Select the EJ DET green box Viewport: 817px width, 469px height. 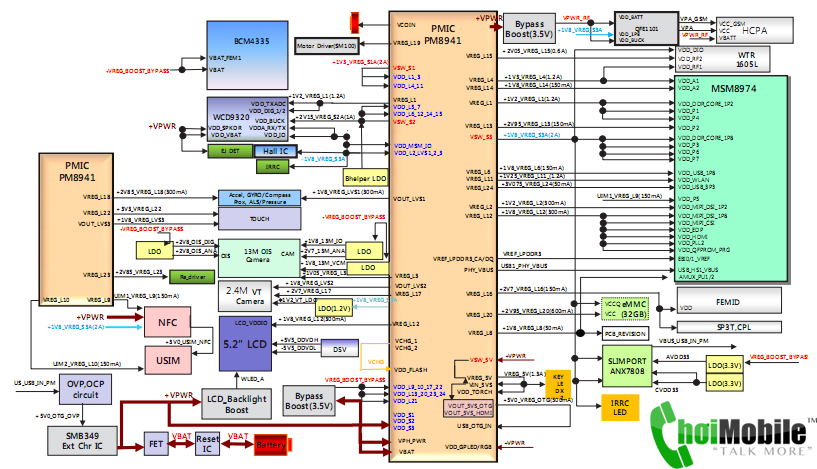[x=230, y=151]
